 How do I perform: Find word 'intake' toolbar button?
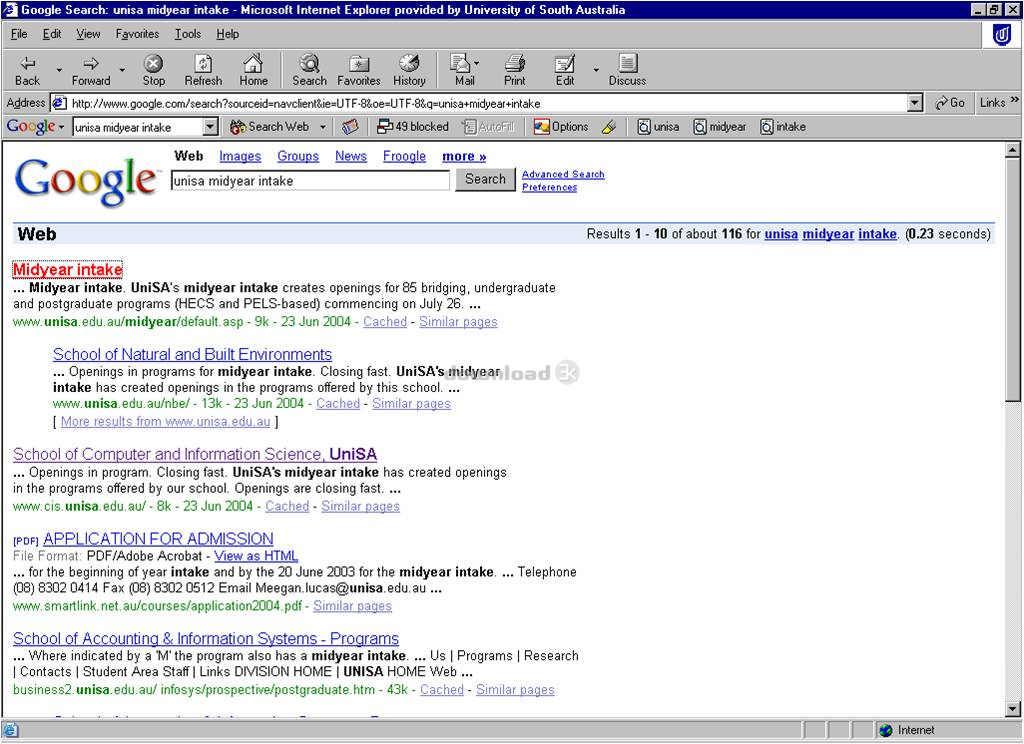point(783,127)
